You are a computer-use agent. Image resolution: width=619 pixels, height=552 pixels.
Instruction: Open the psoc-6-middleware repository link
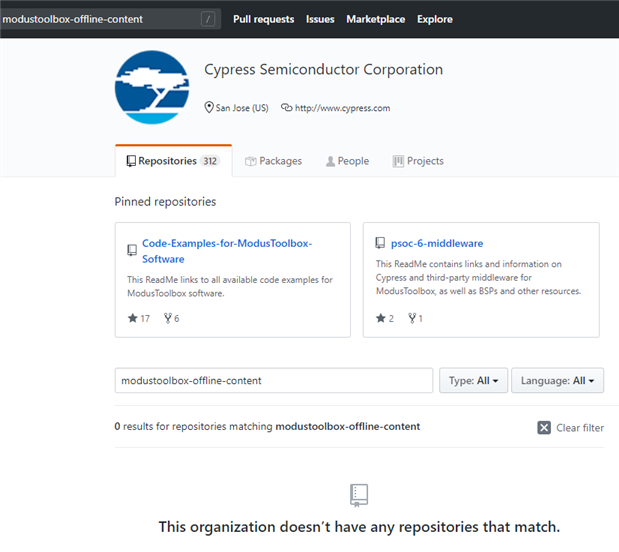[x=436, y=243]
